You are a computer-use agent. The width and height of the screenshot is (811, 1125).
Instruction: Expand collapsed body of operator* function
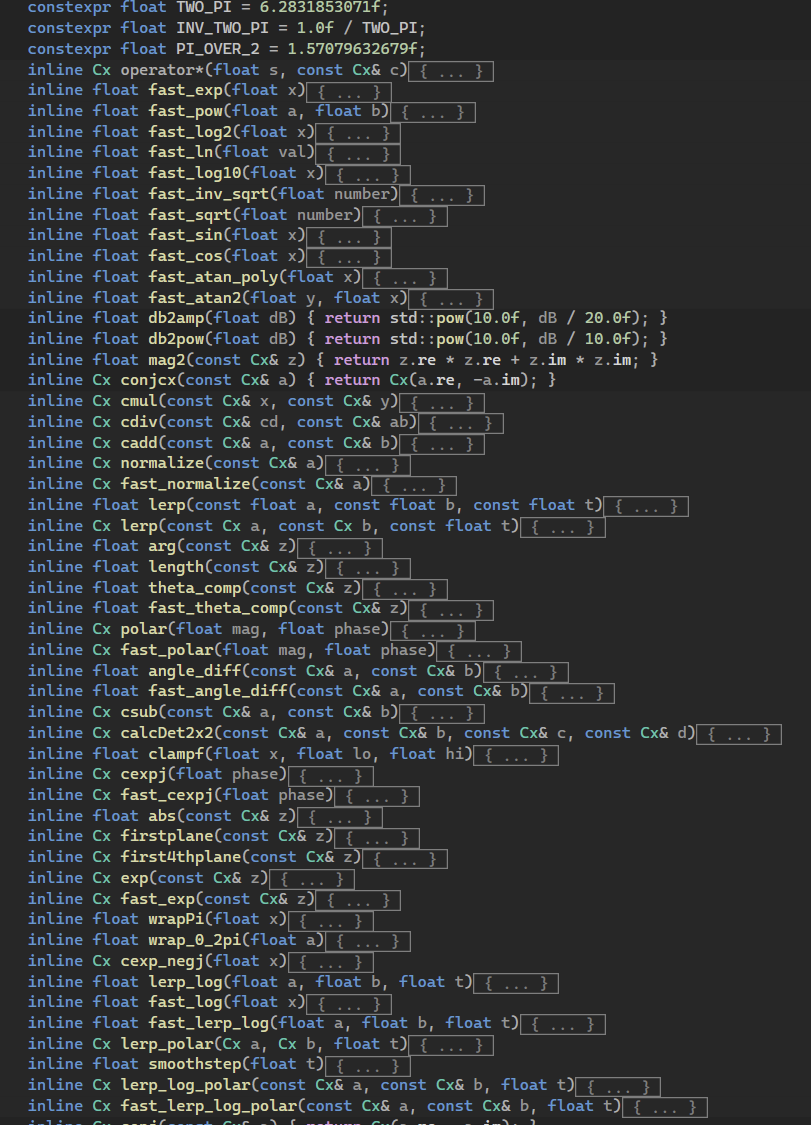tap(451, 71)
